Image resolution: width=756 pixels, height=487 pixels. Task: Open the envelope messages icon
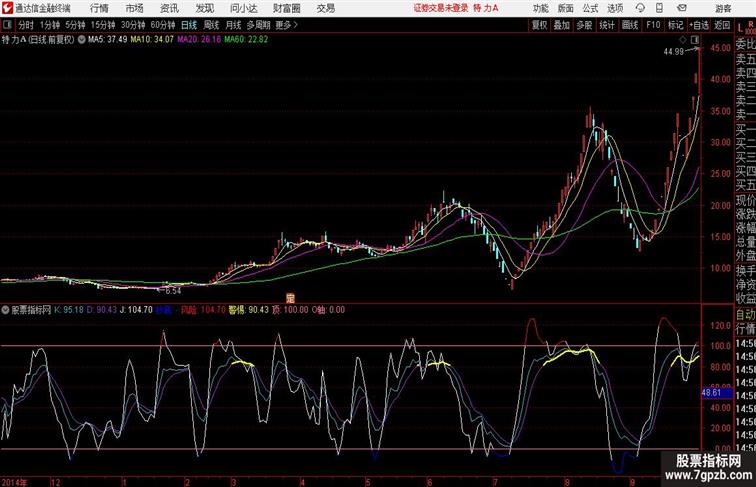(682, 8)
